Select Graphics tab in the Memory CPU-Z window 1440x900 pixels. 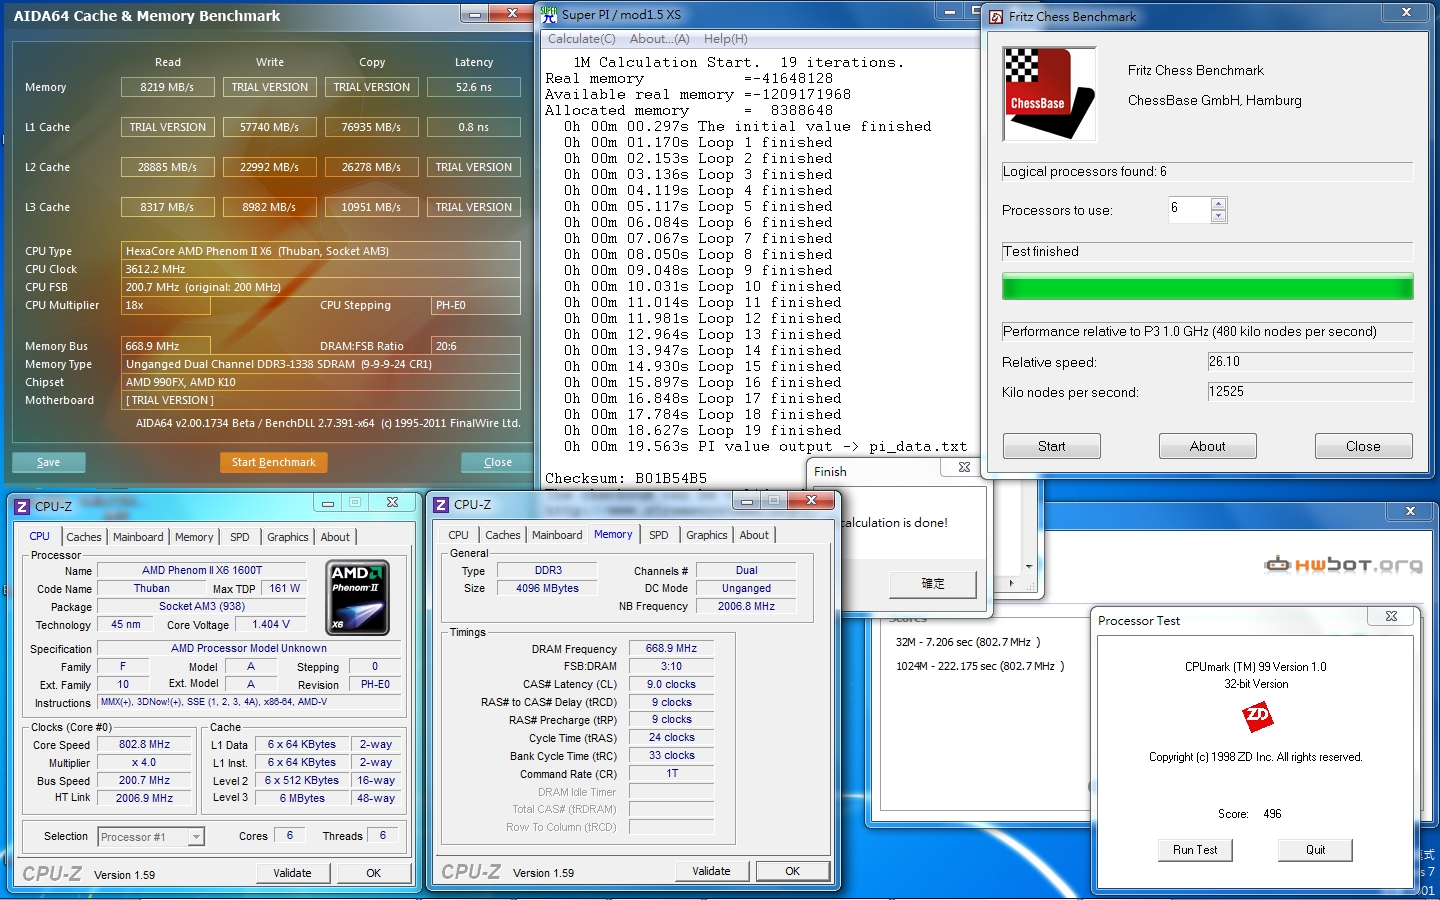(707, 535)
